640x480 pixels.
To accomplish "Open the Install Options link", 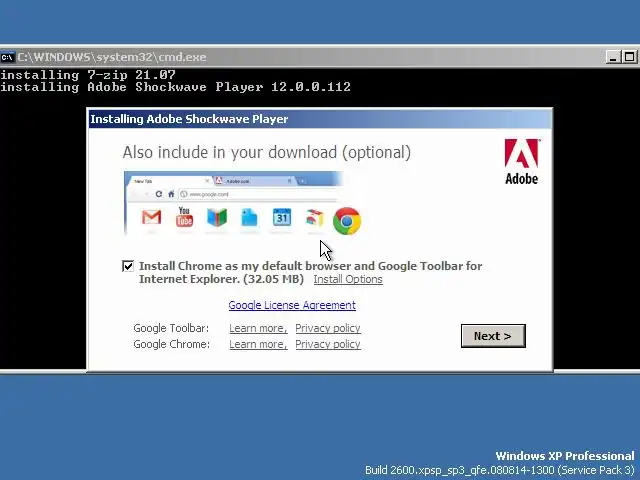I will click(348, 280).
